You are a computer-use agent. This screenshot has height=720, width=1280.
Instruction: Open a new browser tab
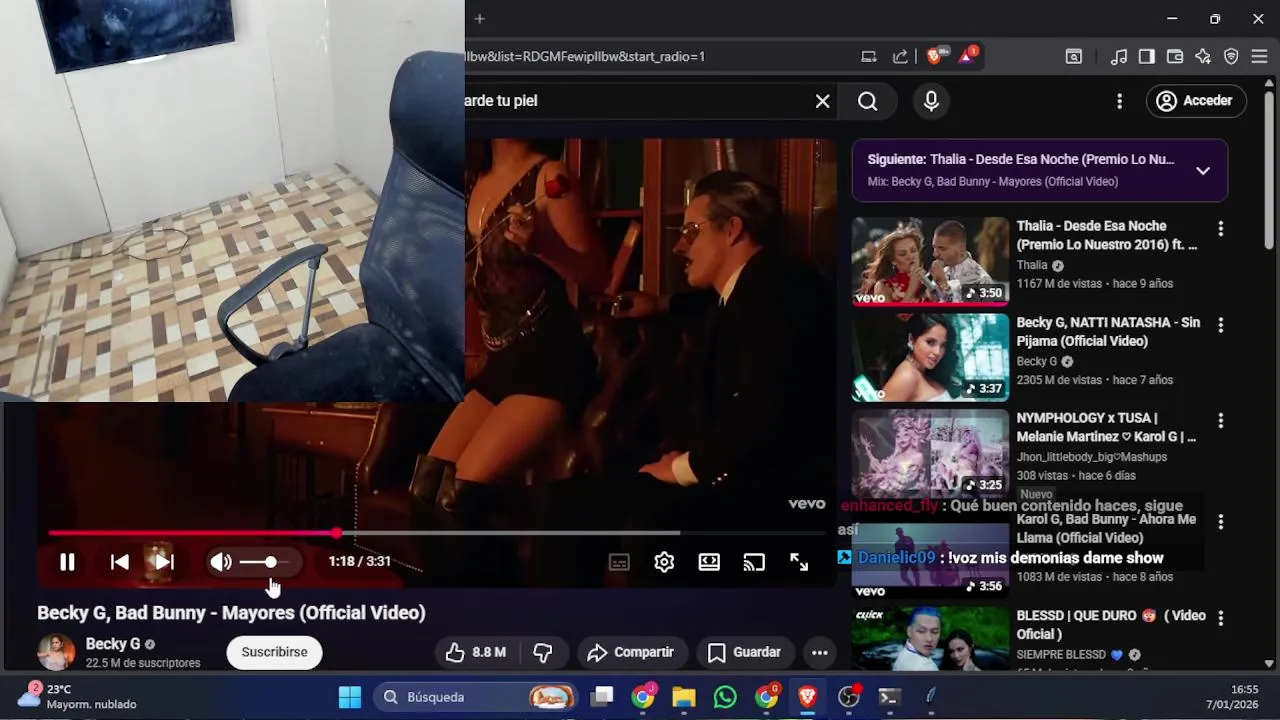[x=480, y=18]
